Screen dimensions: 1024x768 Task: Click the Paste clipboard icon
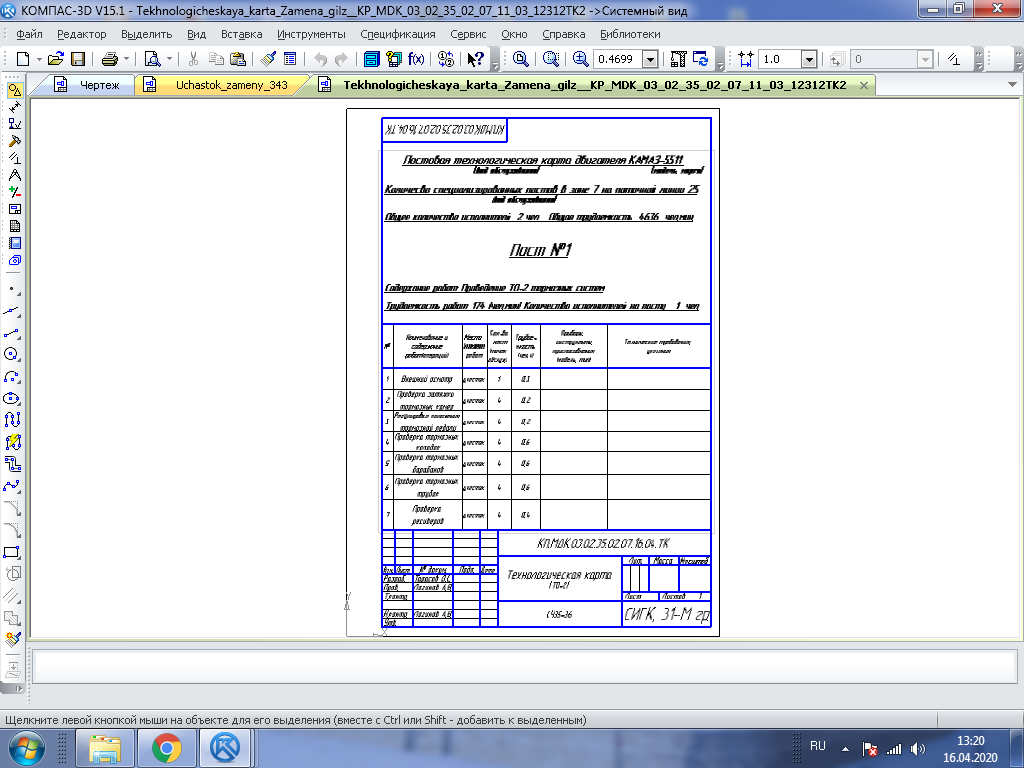237,59
